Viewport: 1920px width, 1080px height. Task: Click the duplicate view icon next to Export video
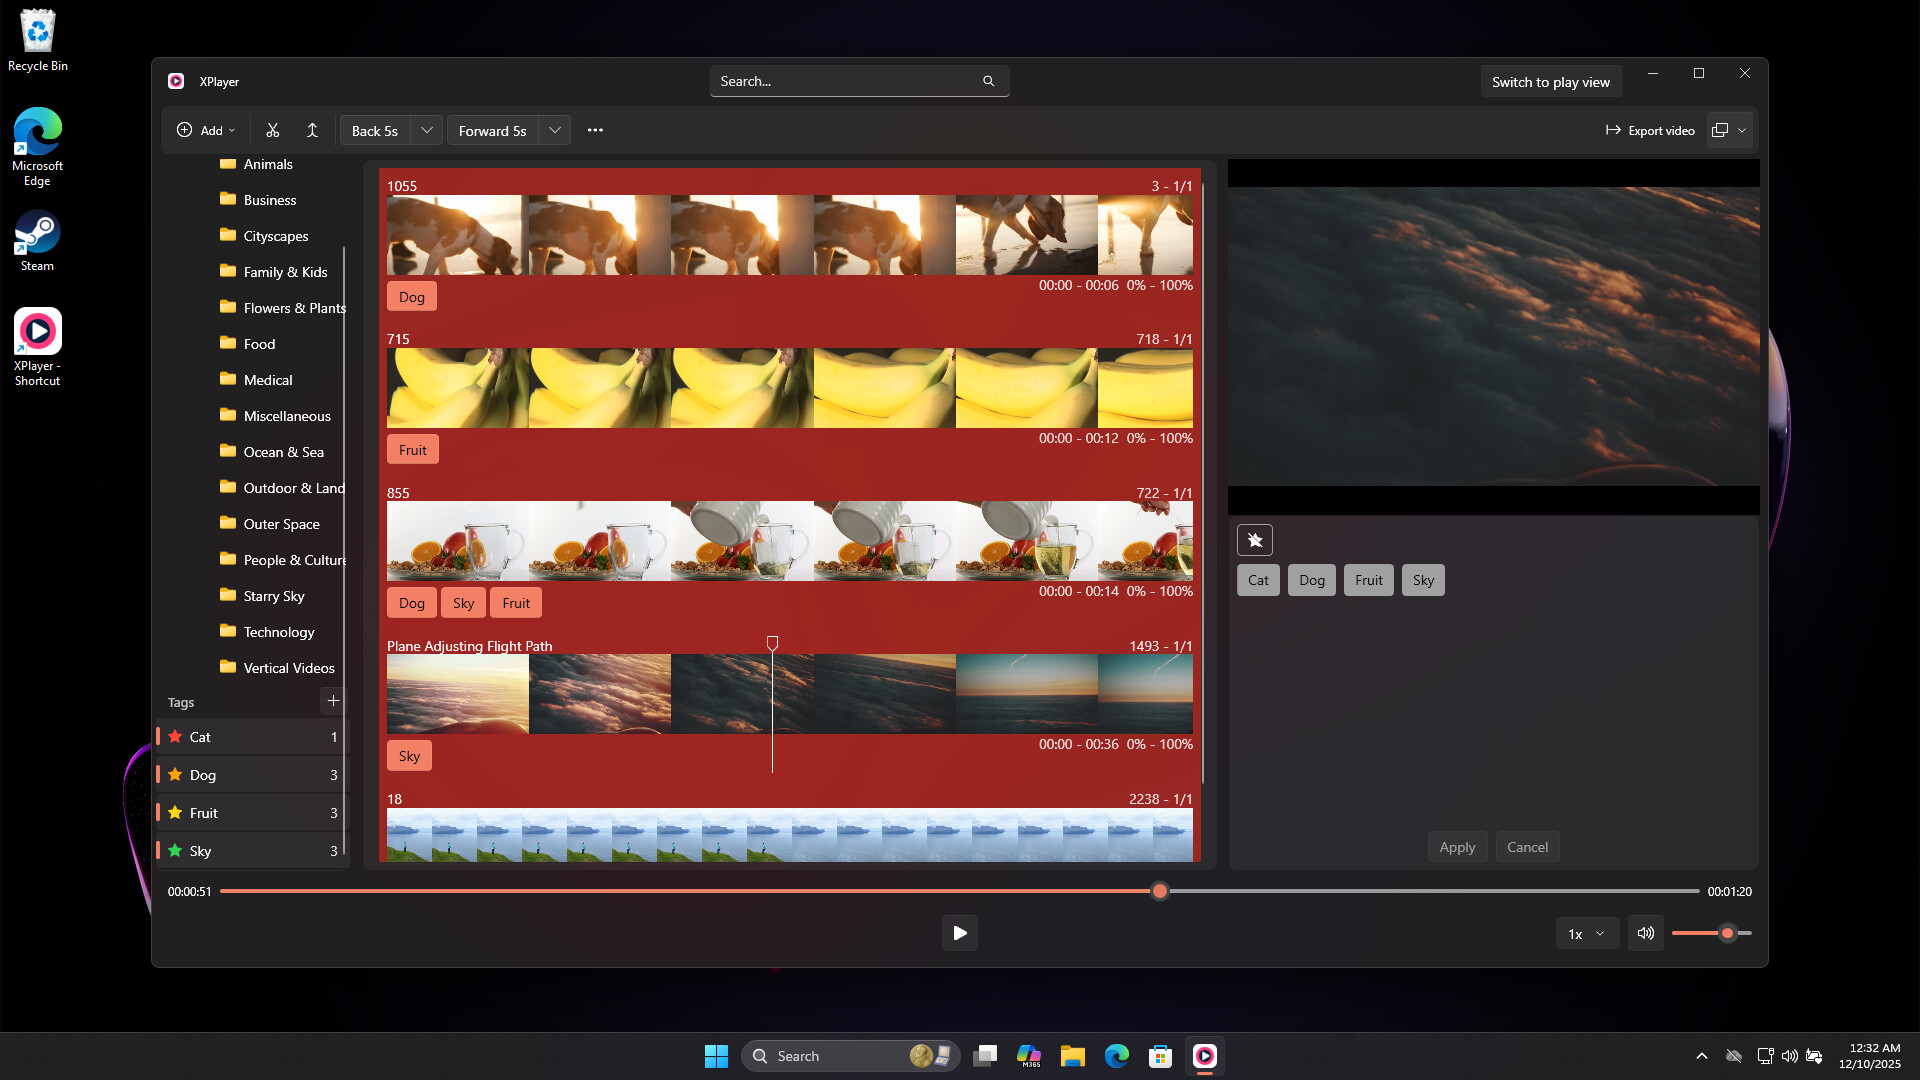point(1720,130)
